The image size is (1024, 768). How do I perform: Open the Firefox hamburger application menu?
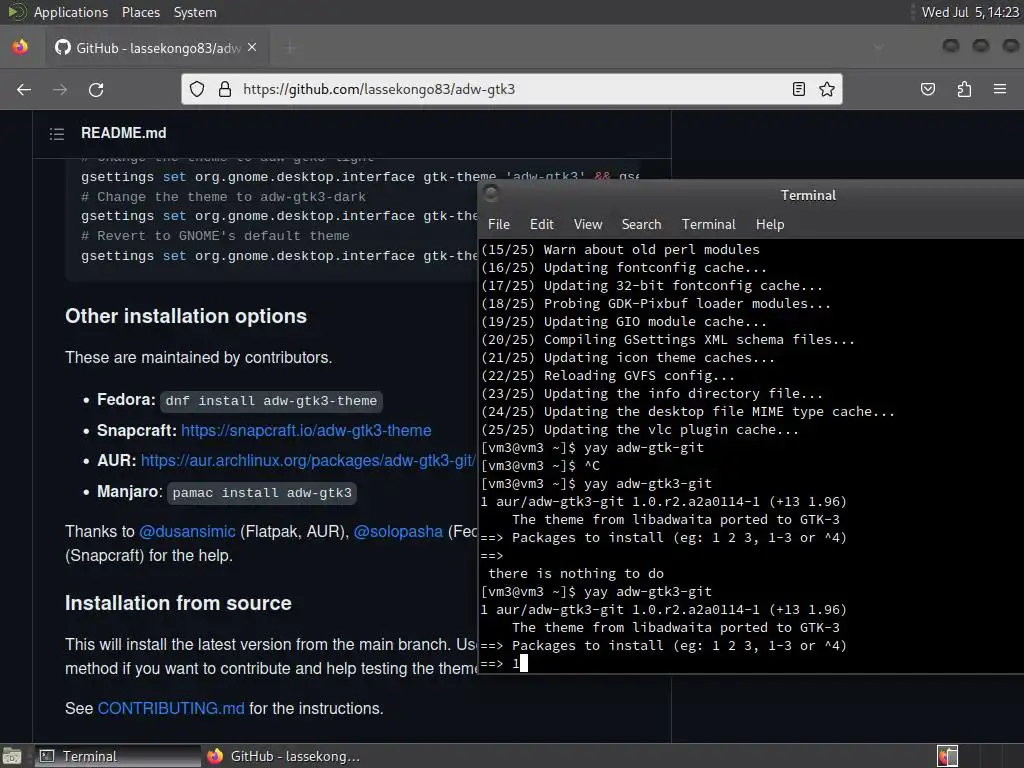click(1000, 89)
